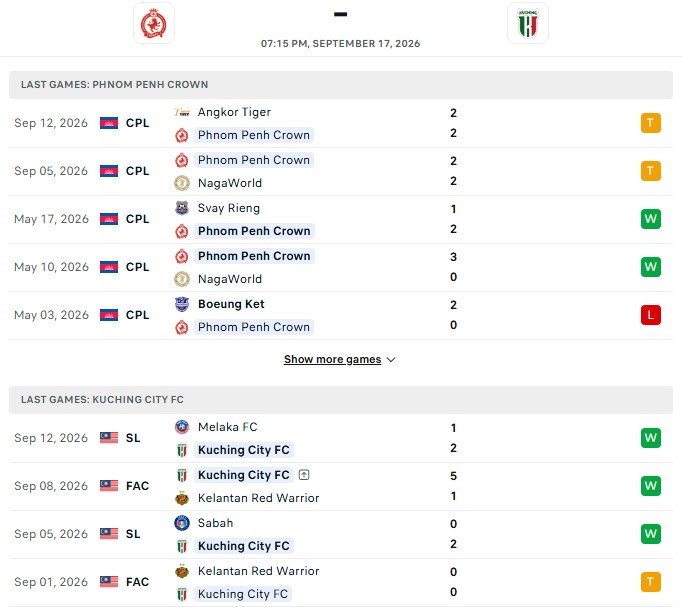
Task: Click the green W badge for May 17 match
Action: click(x=651, y=219)
